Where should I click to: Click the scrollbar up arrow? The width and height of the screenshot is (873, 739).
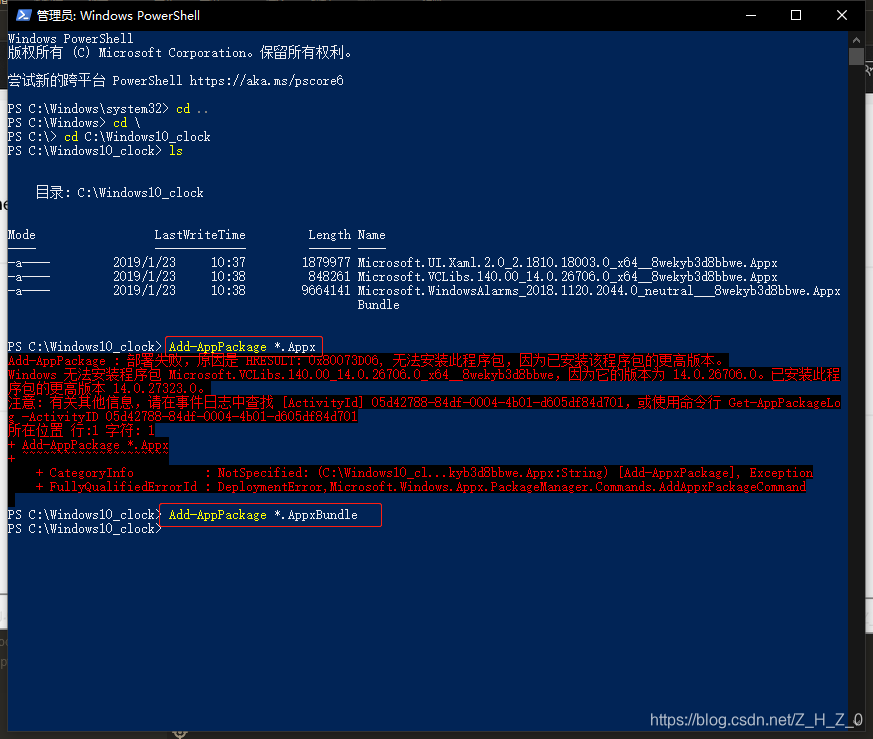point(856,40)
